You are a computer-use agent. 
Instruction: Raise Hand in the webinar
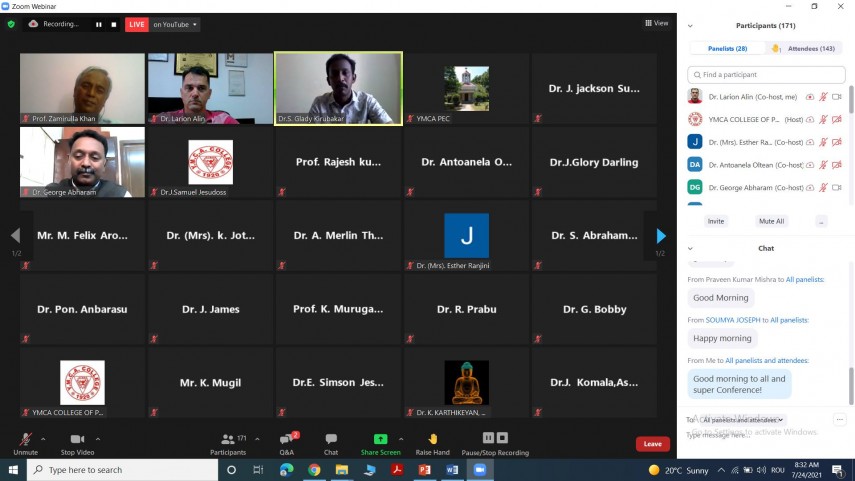pyautogui.click(x=432, y=444)
